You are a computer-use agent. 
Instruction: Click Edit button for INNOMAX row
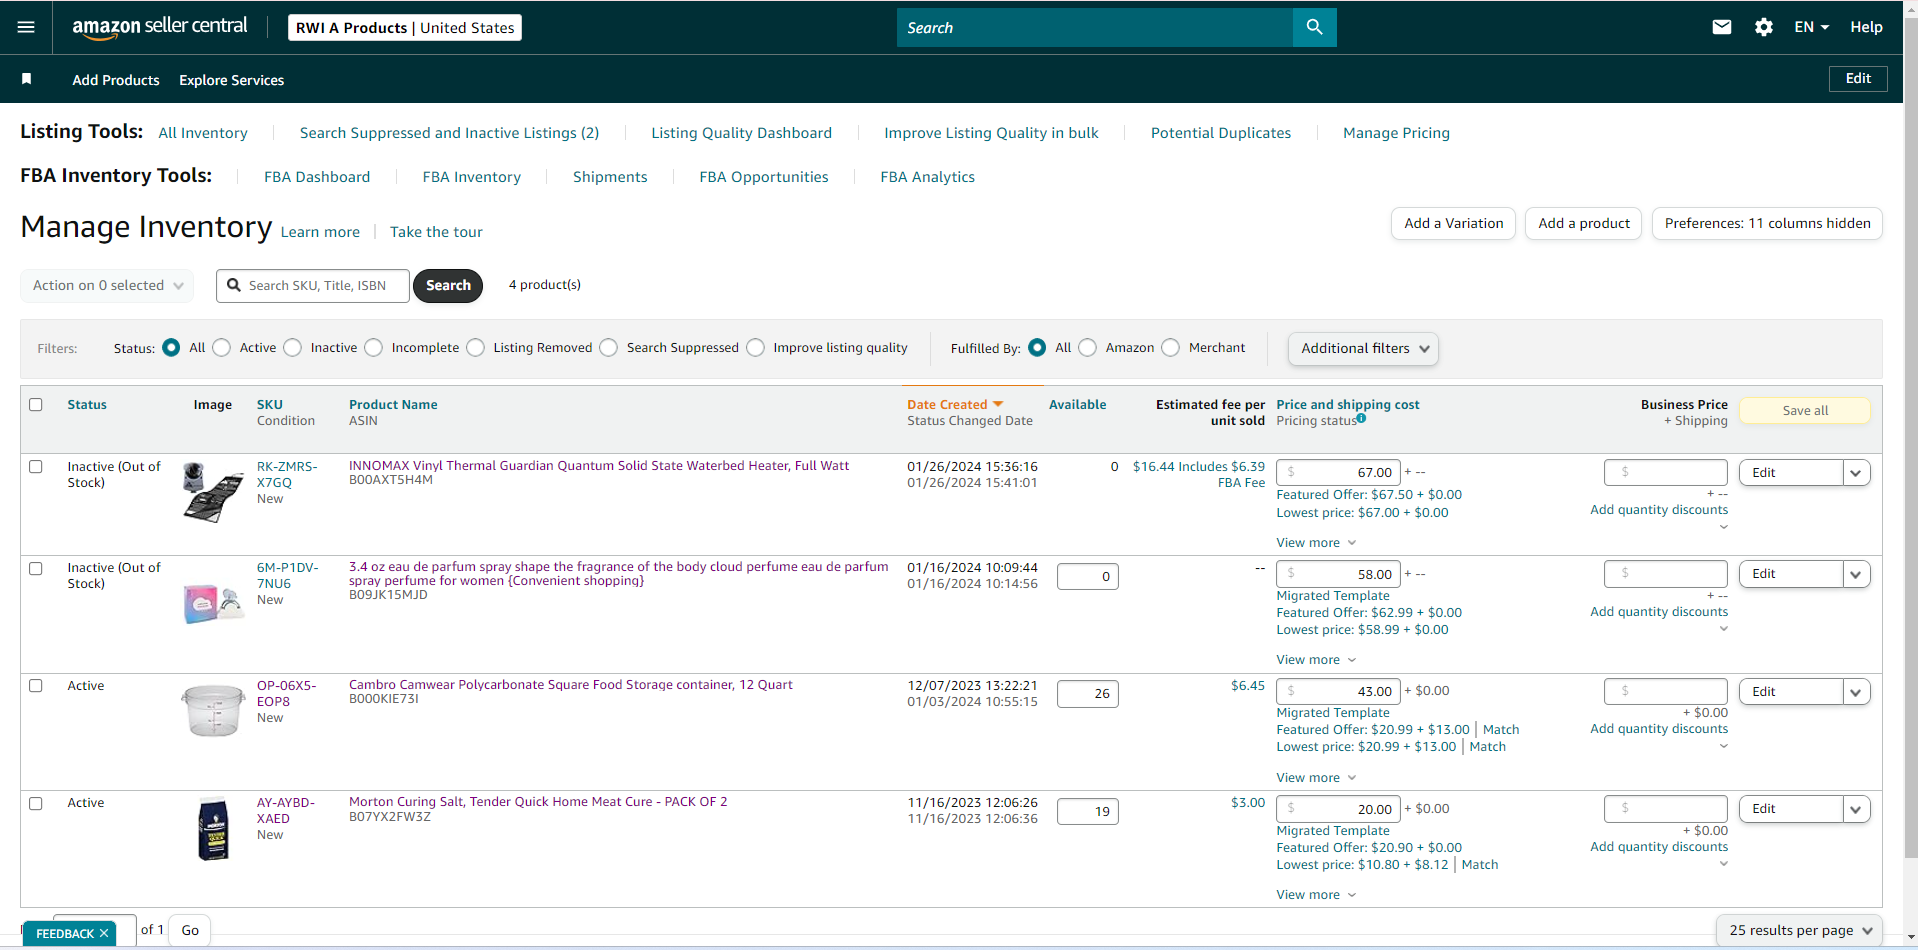(x=1791, y=473)
